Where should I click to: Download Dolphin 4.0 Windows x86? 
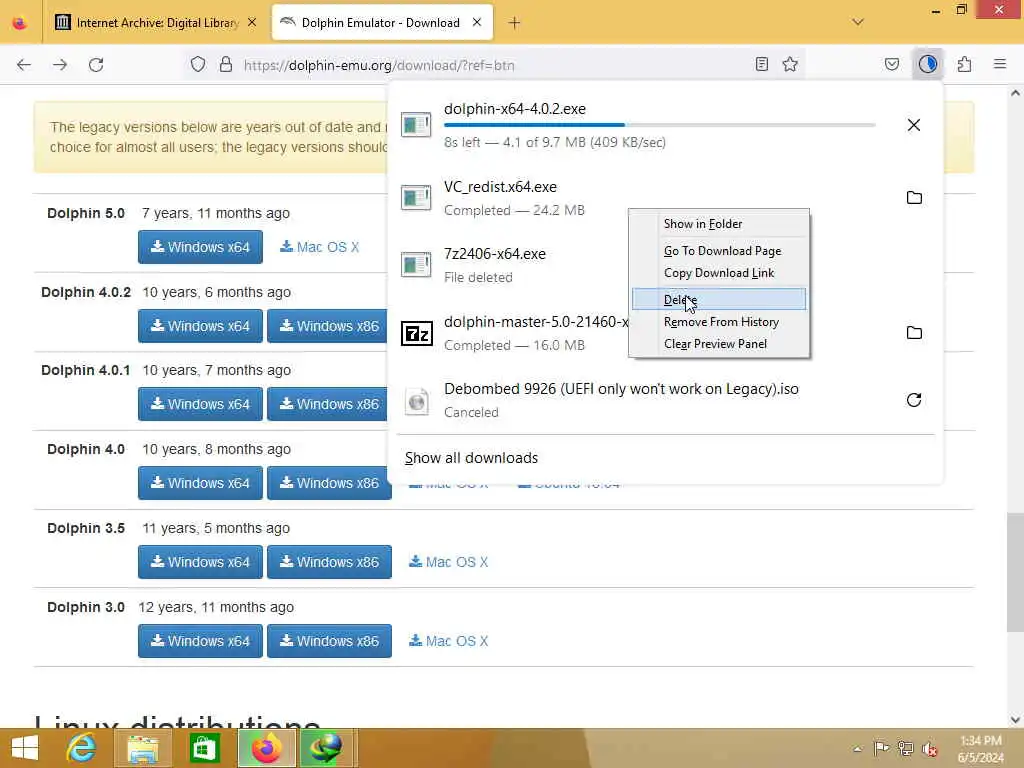[x=329, y=483]
